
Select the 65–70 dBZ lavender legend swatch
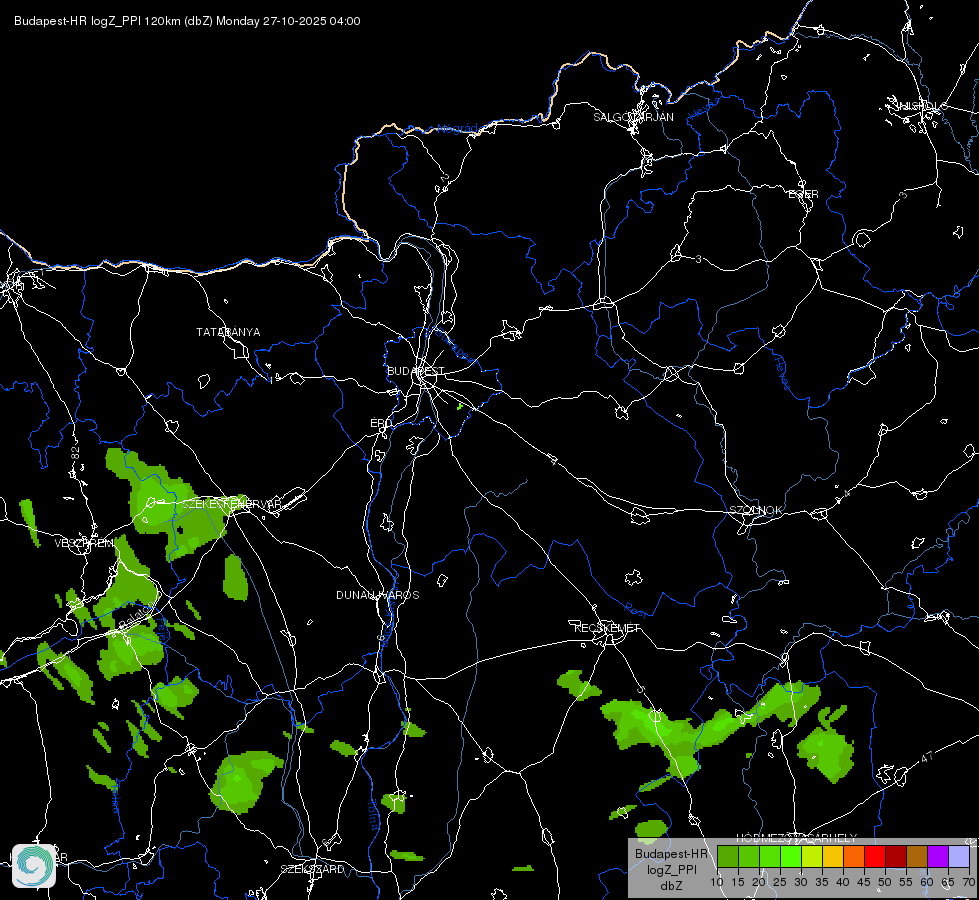click(959, 856)
